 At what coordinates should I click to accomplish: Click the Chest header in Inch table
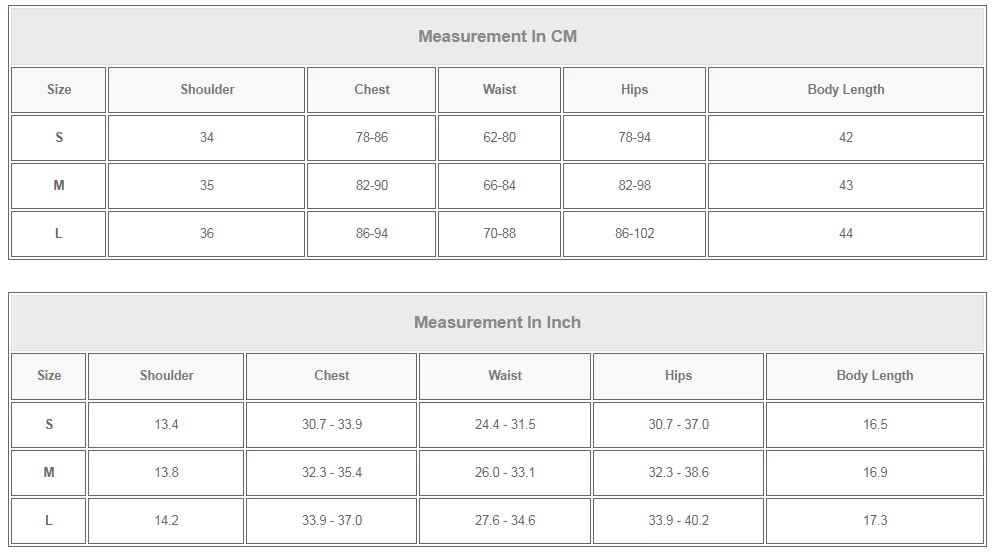[331, 376]
